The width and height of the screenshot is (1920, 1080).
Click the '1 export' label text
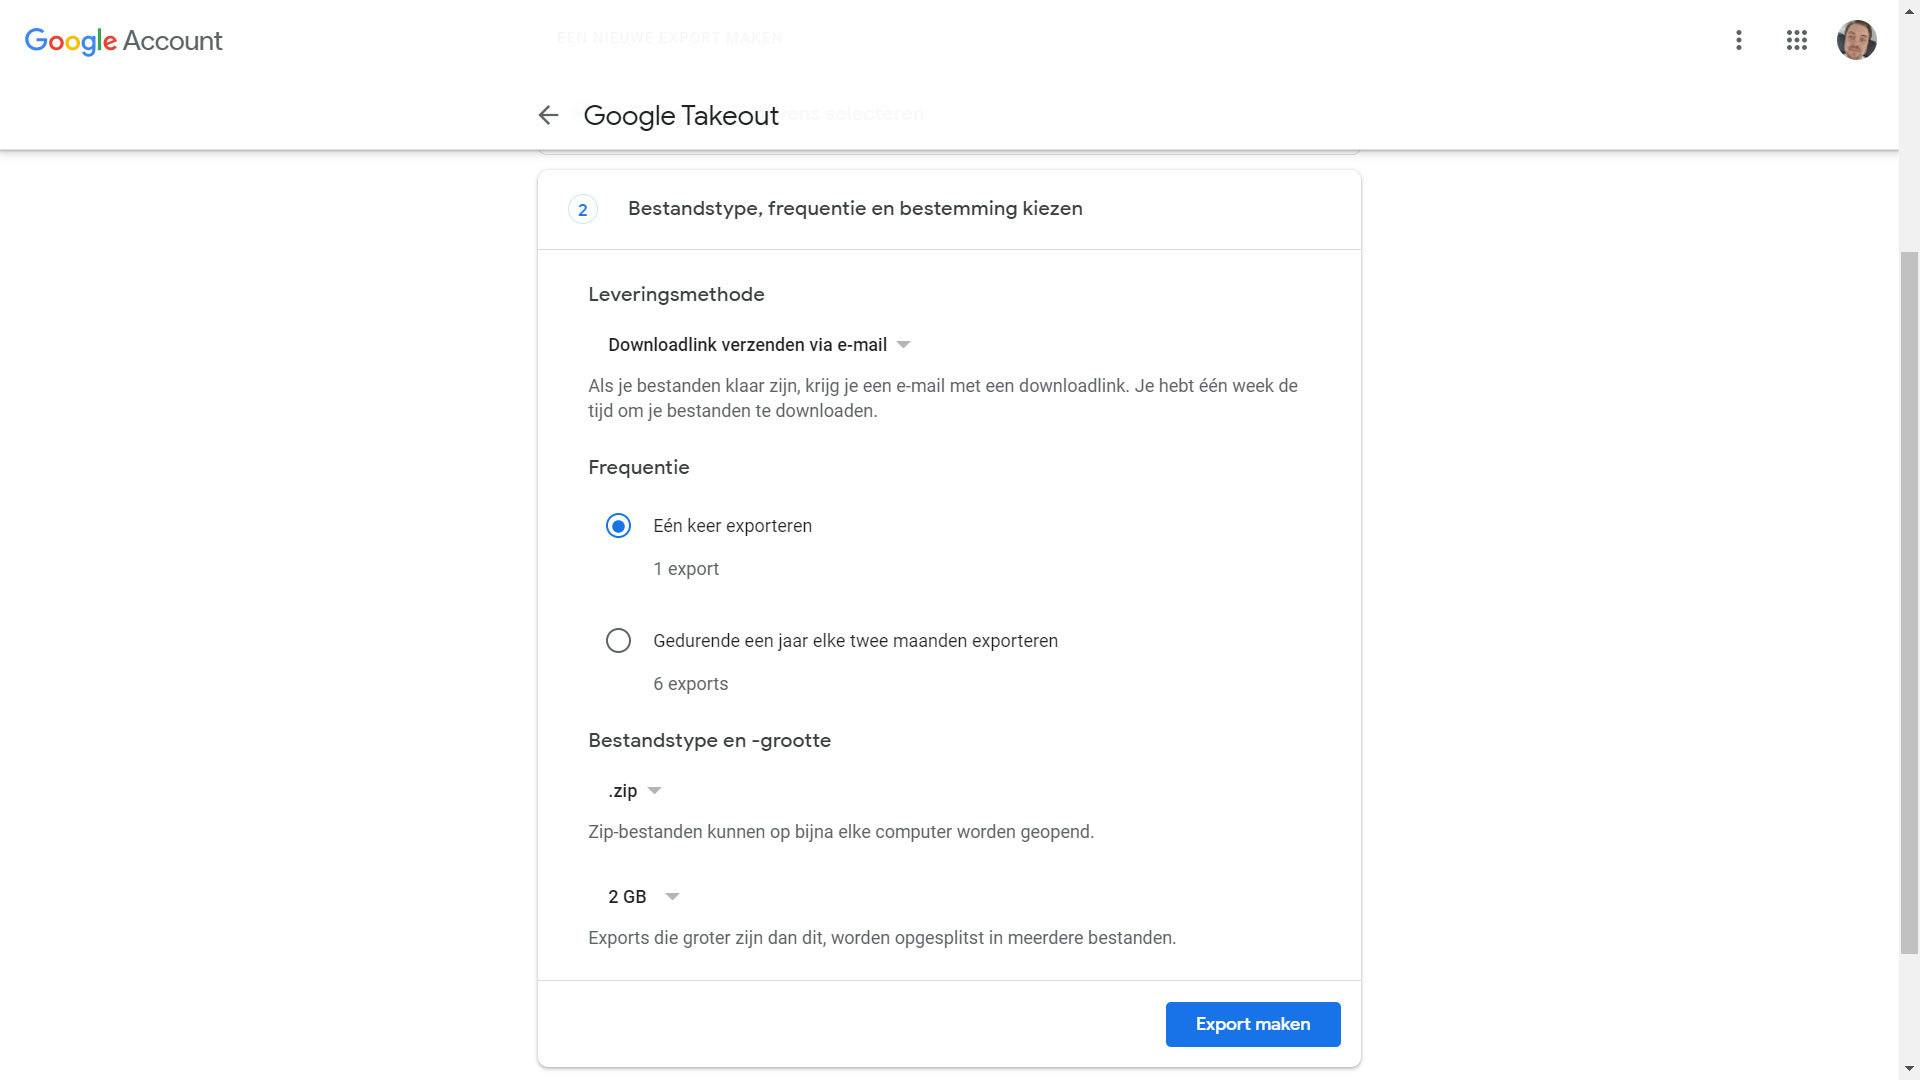tap(685, 569)
